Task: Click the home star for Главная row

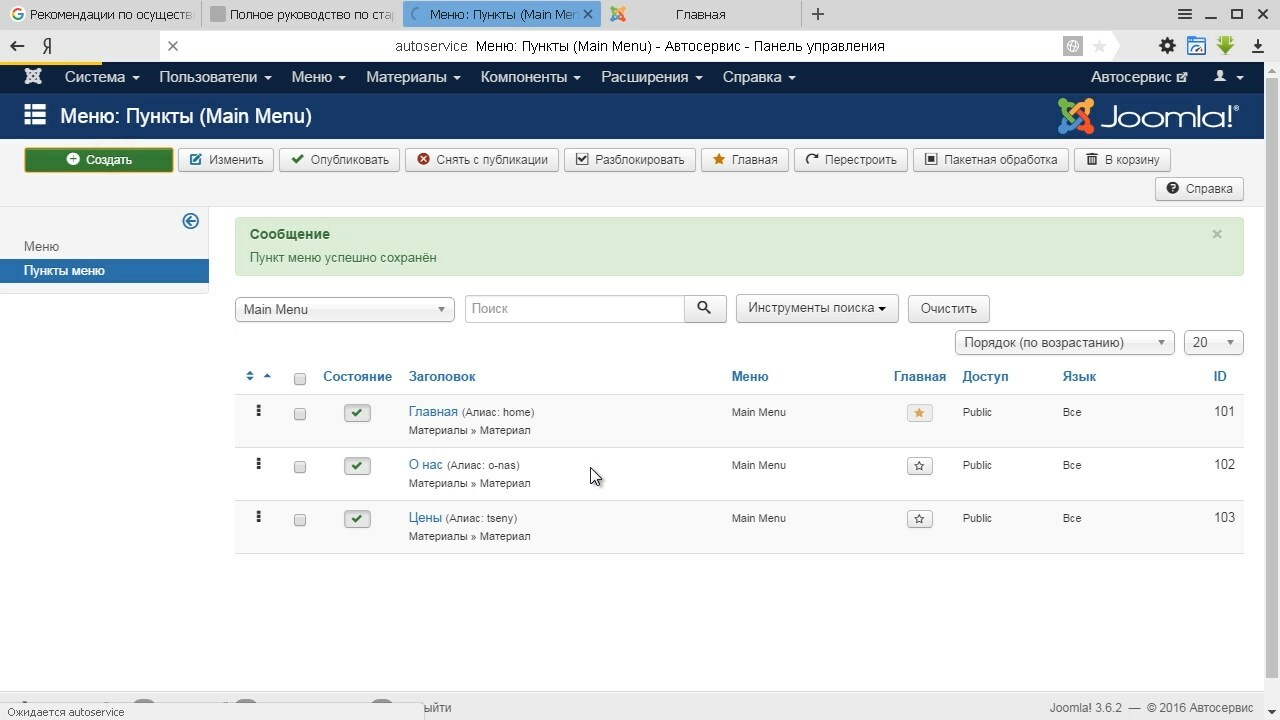Action: (919, 413)
